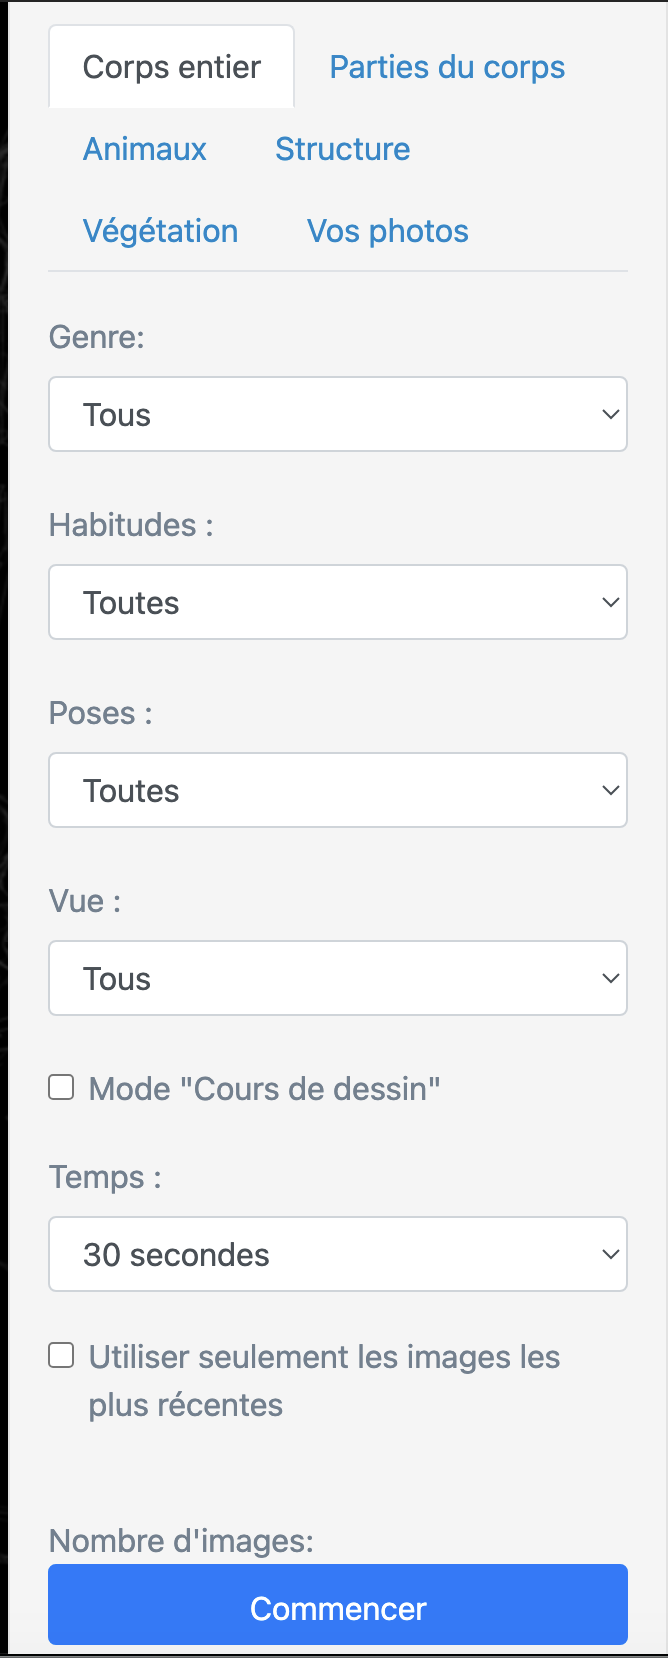Select the Animaux tab
668x1658 pixels.
(145, 149)
